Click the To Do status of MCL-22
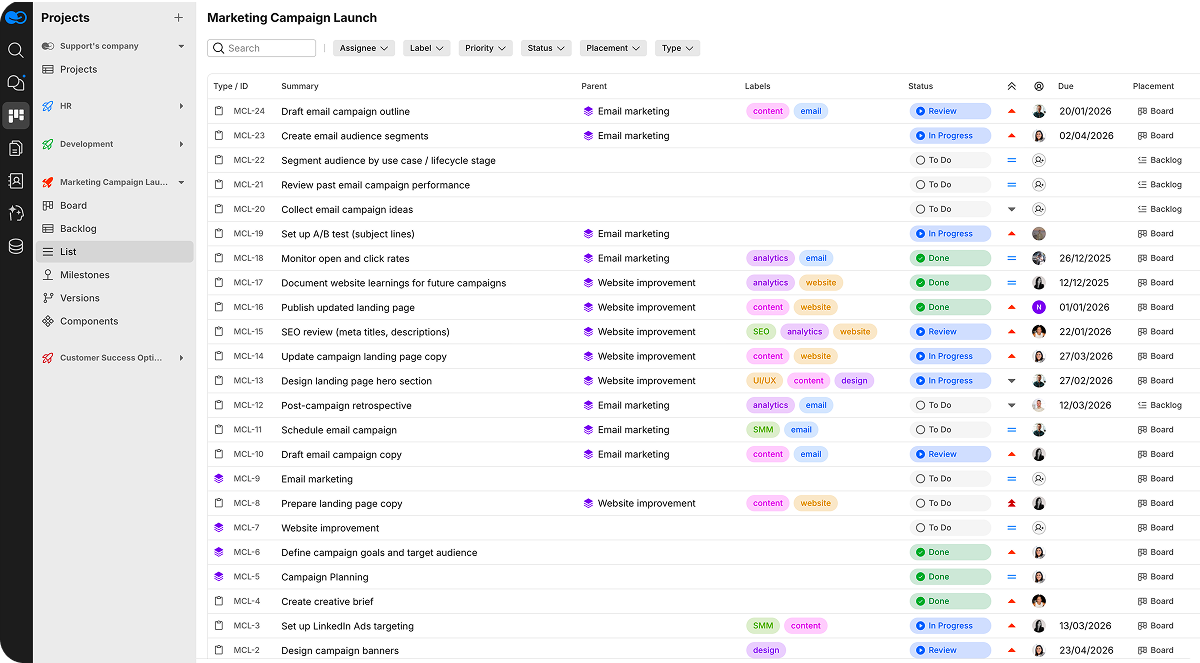1200x663 pixels. click(950, 160)
